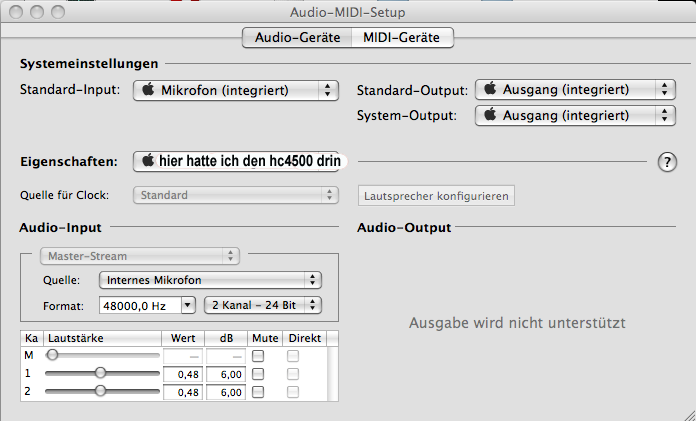Select the Audio-Geräte tab

[x=297, y=38]
